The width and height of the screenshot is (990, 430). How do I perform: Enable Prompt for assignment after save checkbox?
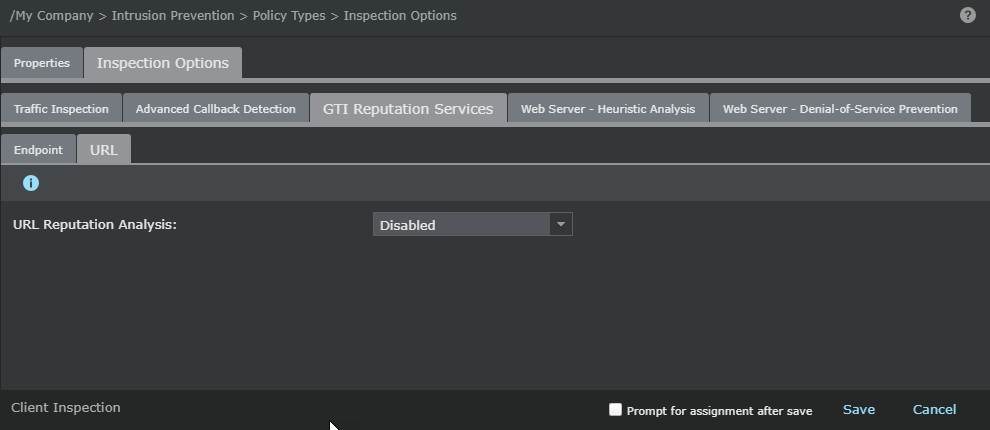[615, 410]
